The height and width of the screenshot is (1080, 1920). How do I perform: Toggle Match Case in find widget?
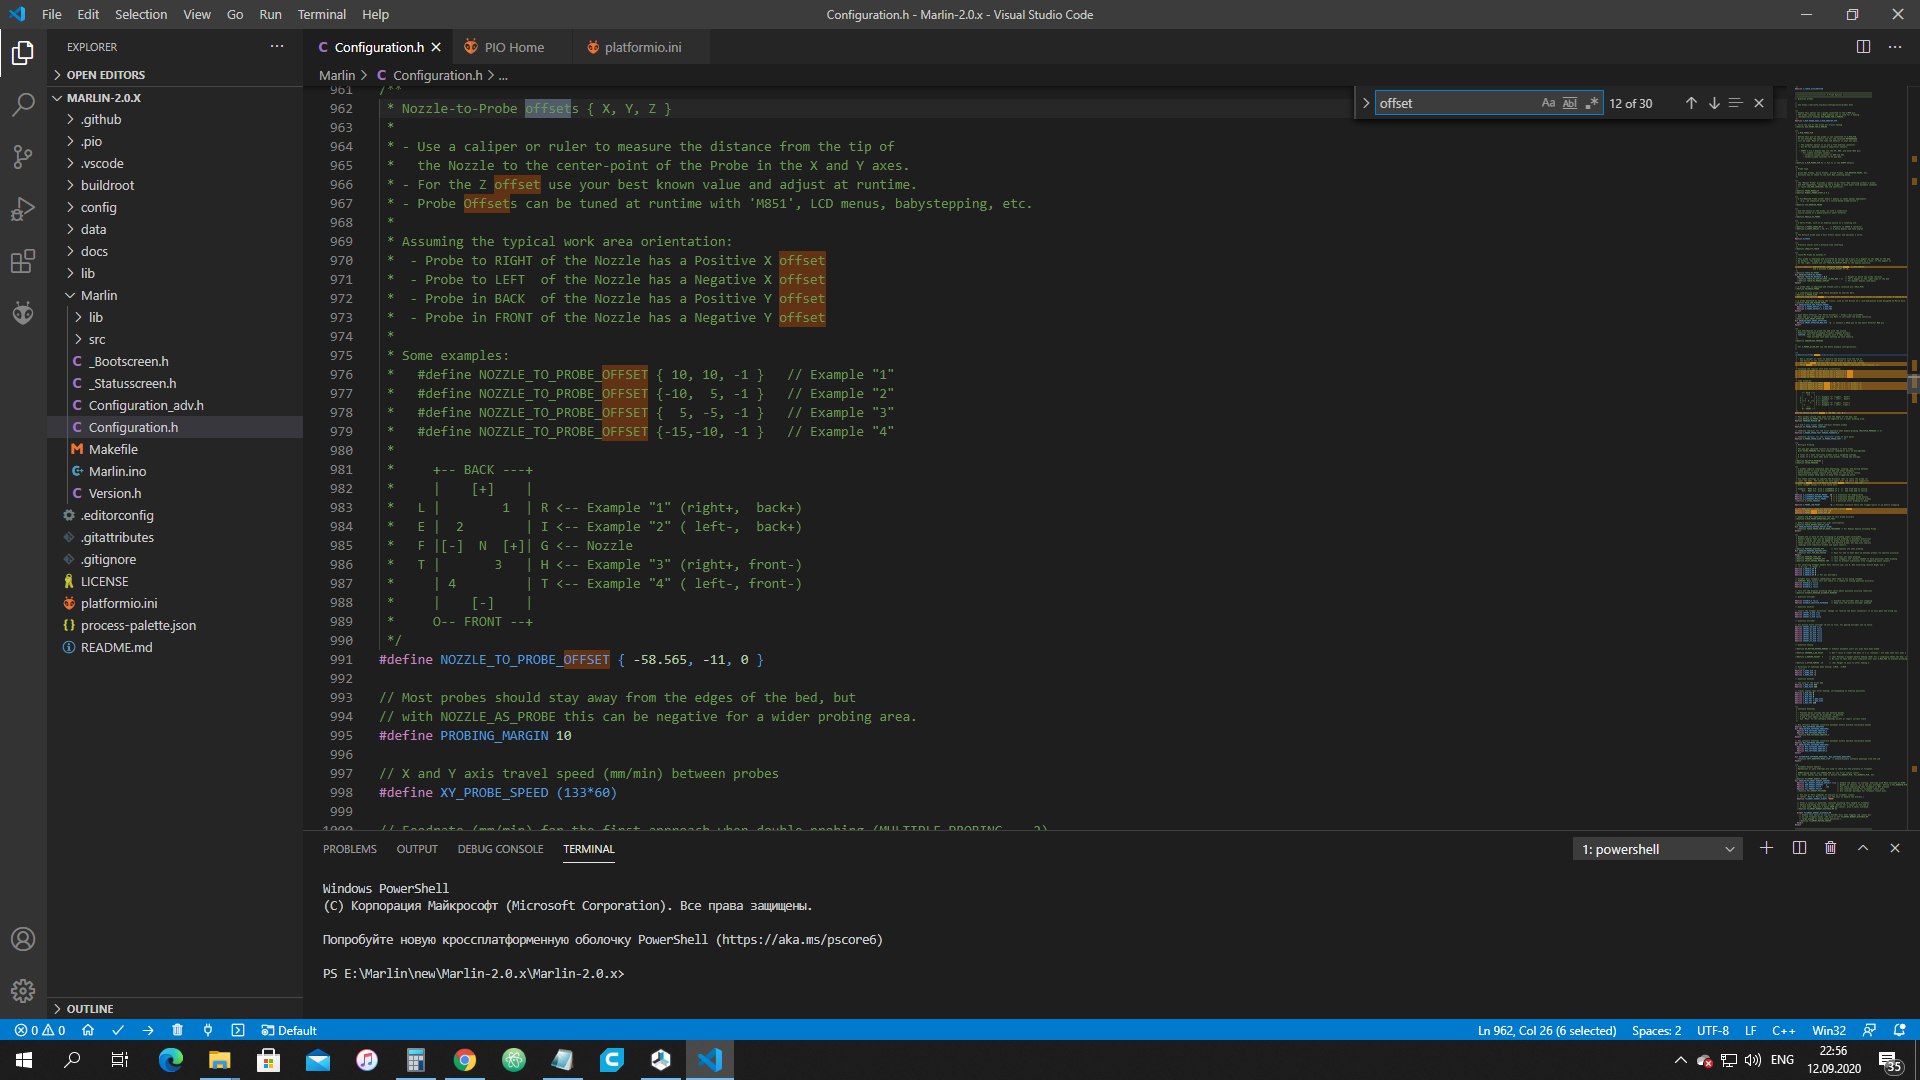click(x=1548, y=103)
